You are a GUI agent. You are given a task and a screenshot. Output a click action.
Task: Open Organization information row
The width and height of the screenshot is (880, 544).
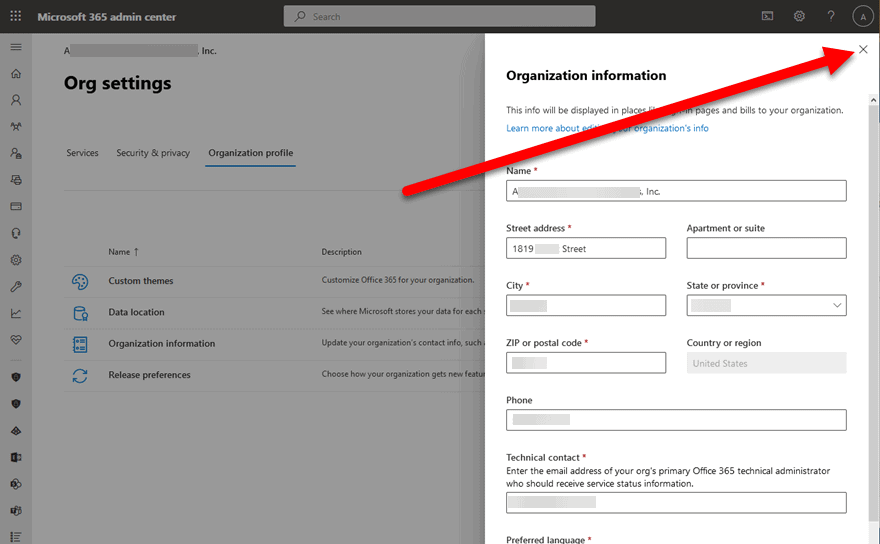pyautogui.click(x=162, y=344)
